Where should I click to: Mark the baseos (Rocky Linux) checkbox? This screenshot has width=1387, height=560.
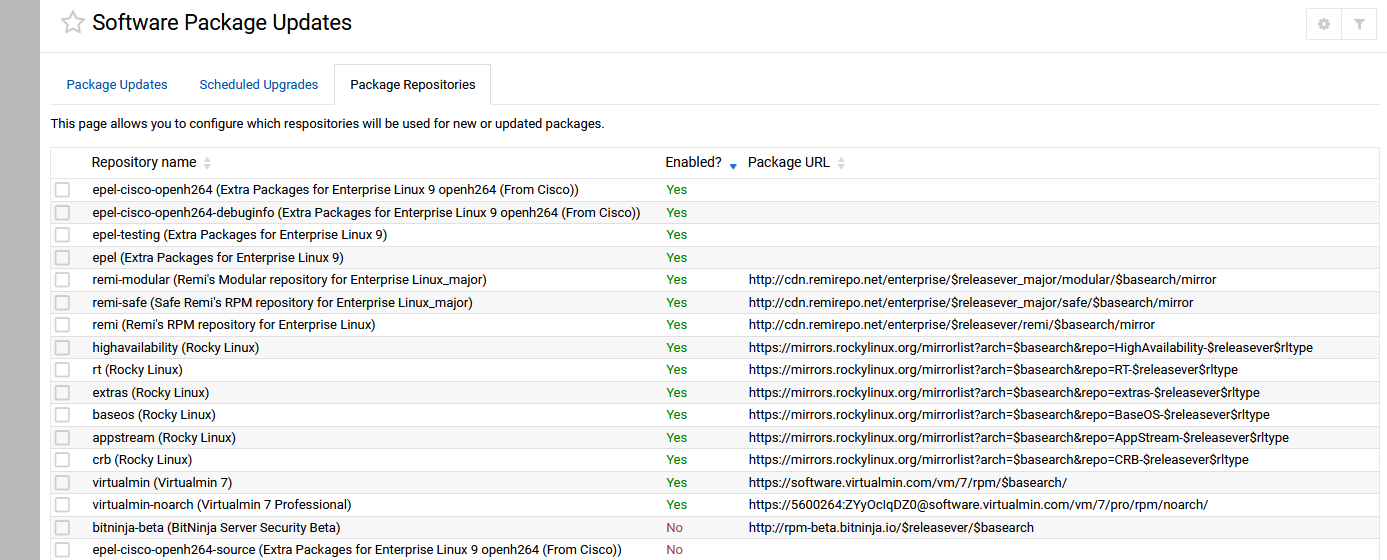pos(63,415)
